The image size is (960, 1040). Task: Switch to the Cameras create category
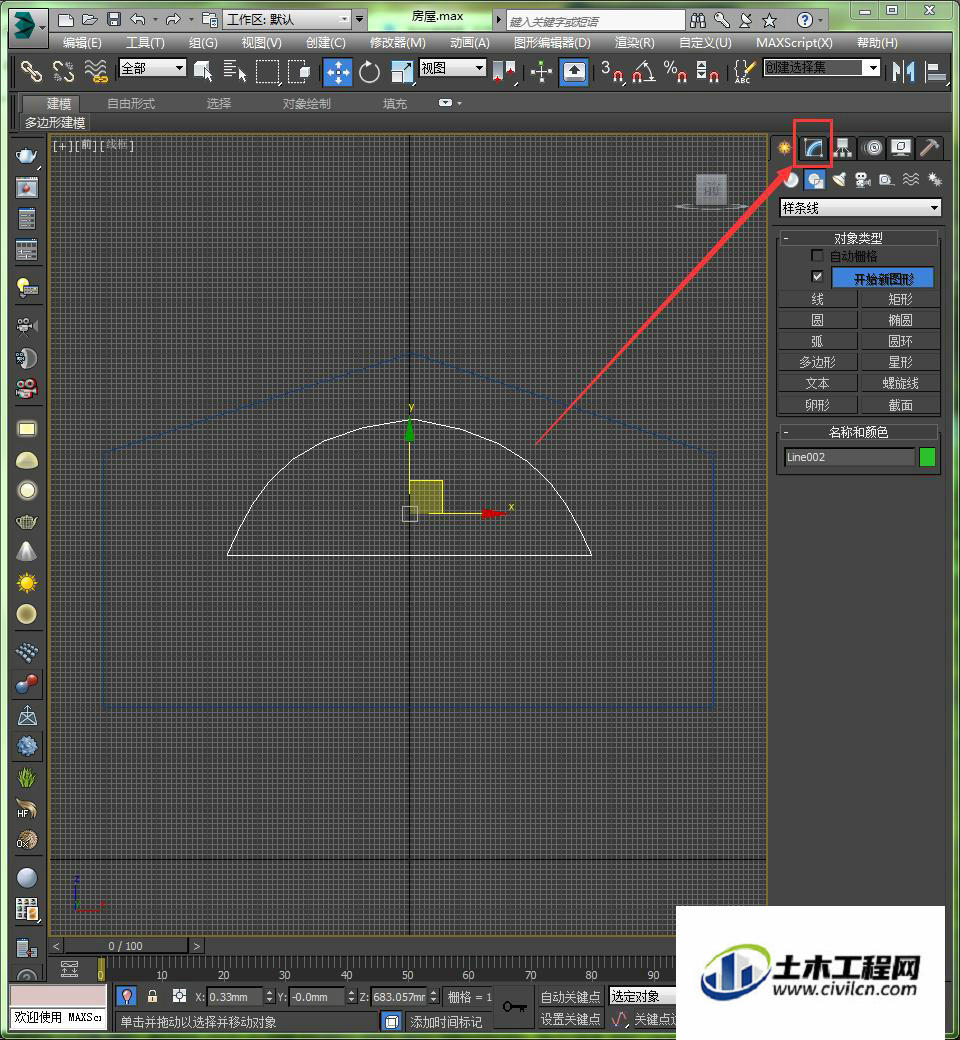tap(862, 179)
